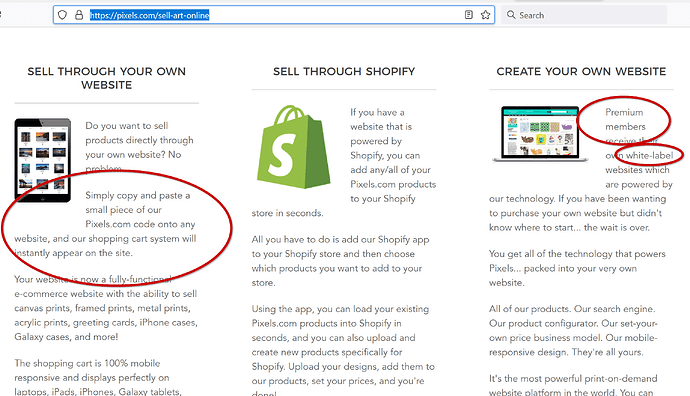Click the 'Sell Through Shopify' heading

click(344, 71)
